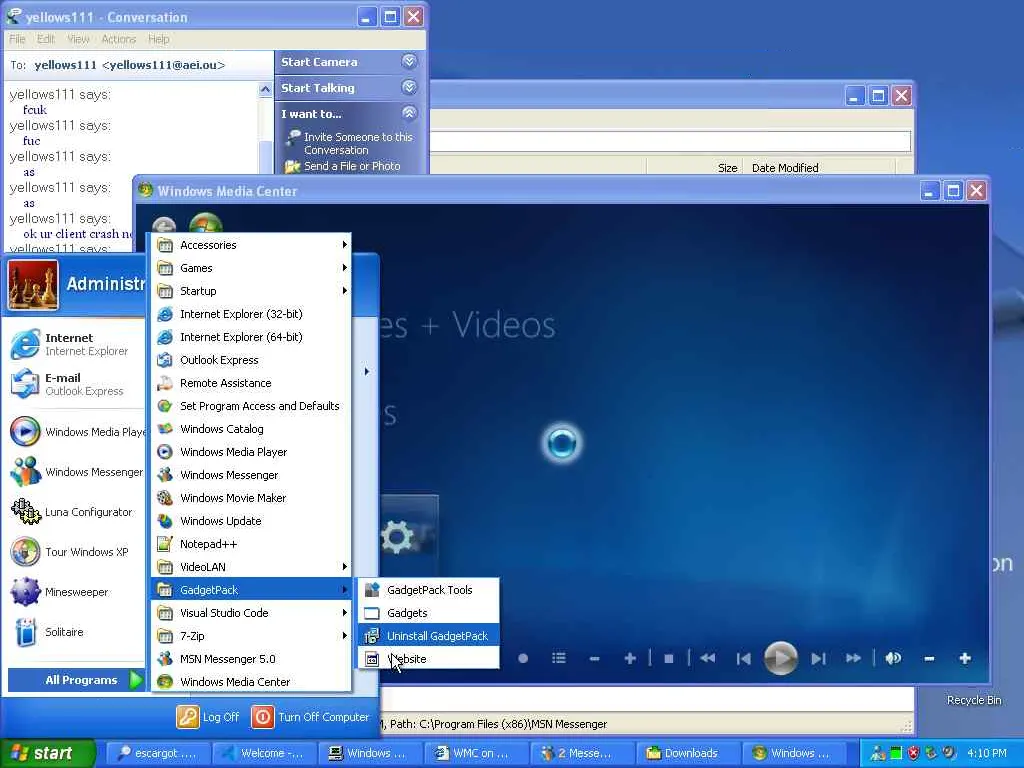Click Log Off button

[x=208, y=717]
